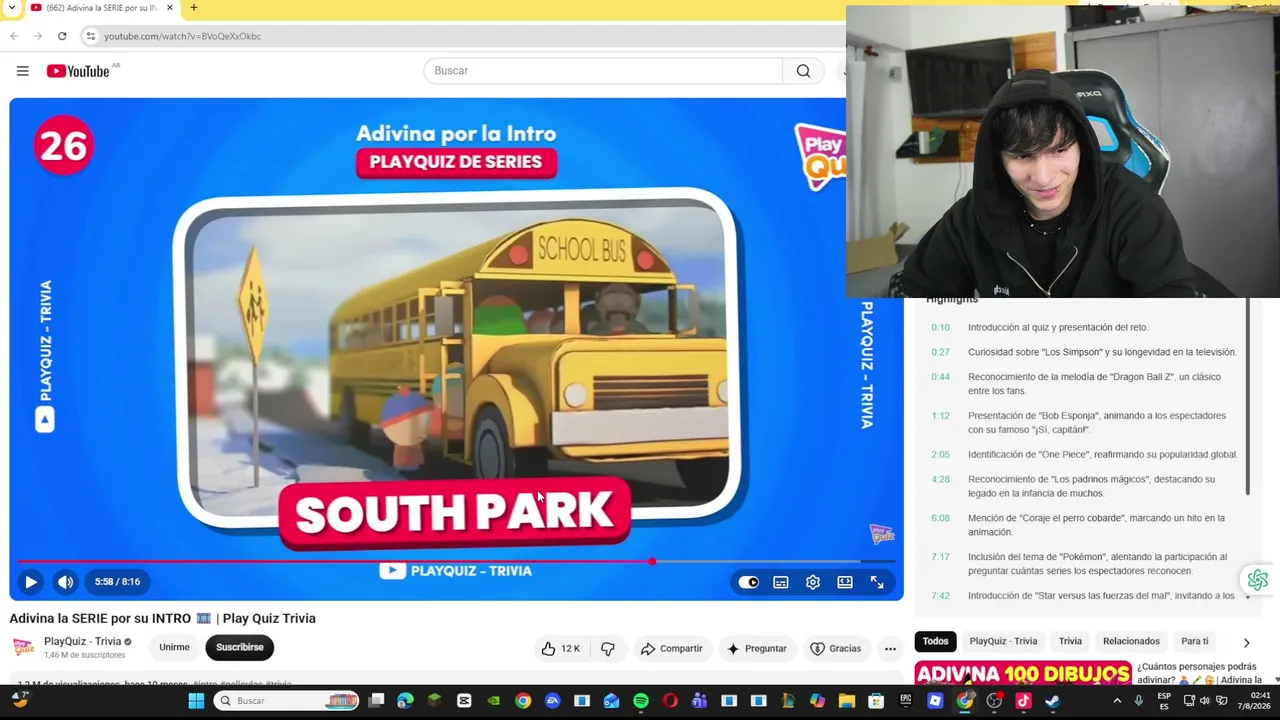Mute the video volume
1280x720 pixels.
[65, 582]
